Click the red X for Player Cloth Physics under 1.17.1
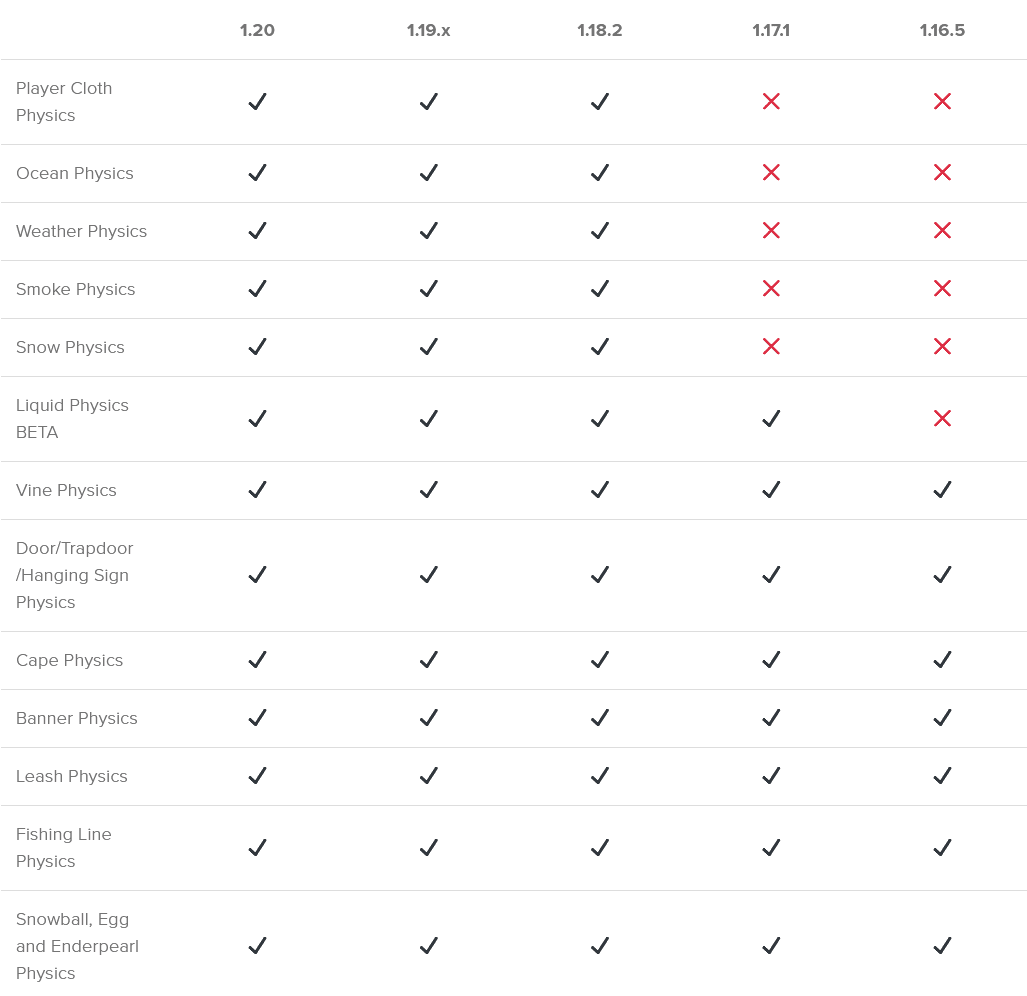The image size is (1027, 996). pyautogui.click(x=771, y=102)
